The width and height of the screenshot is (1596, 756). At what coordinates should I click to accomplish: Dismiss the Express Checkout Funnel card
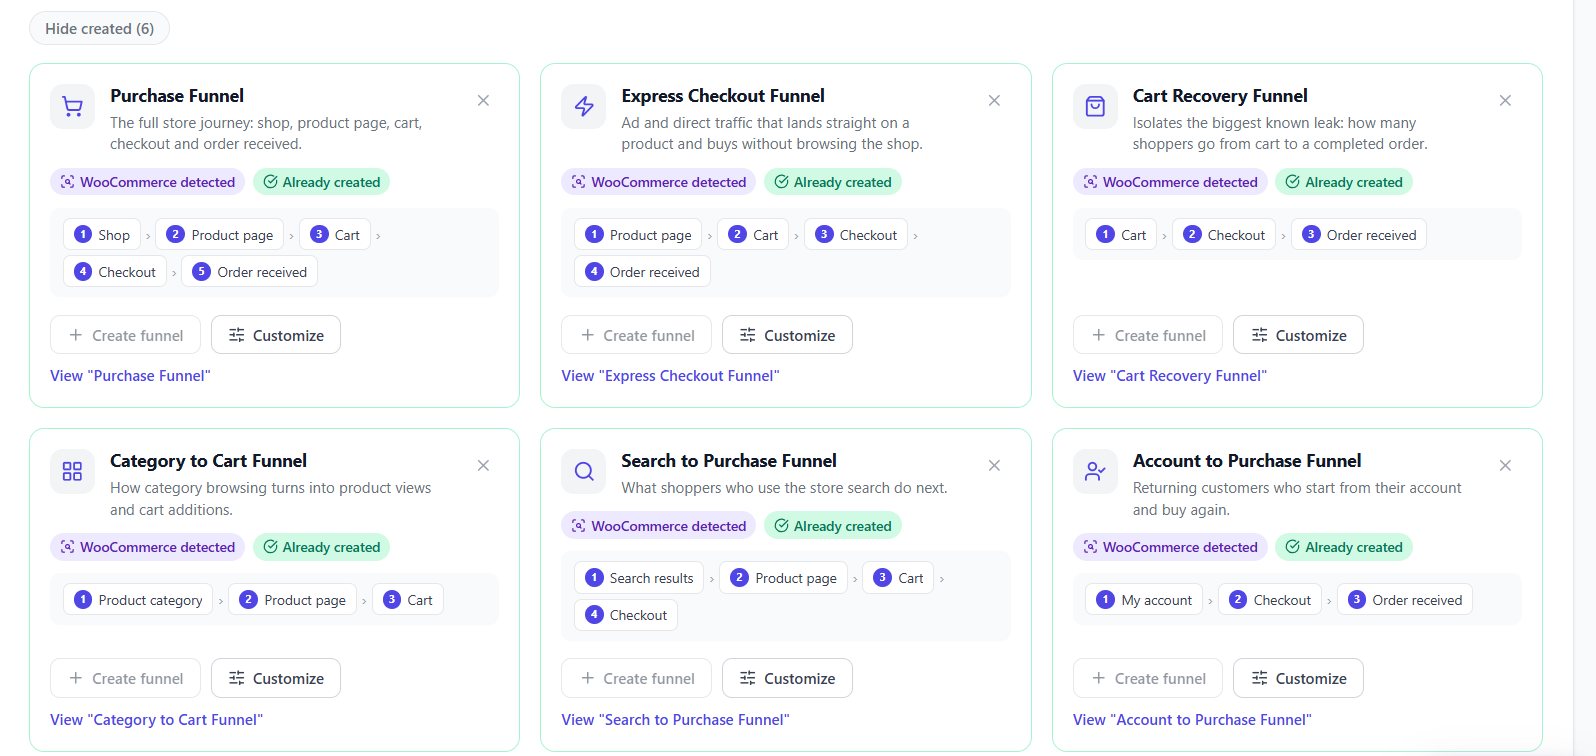click(x=994, y=100)
